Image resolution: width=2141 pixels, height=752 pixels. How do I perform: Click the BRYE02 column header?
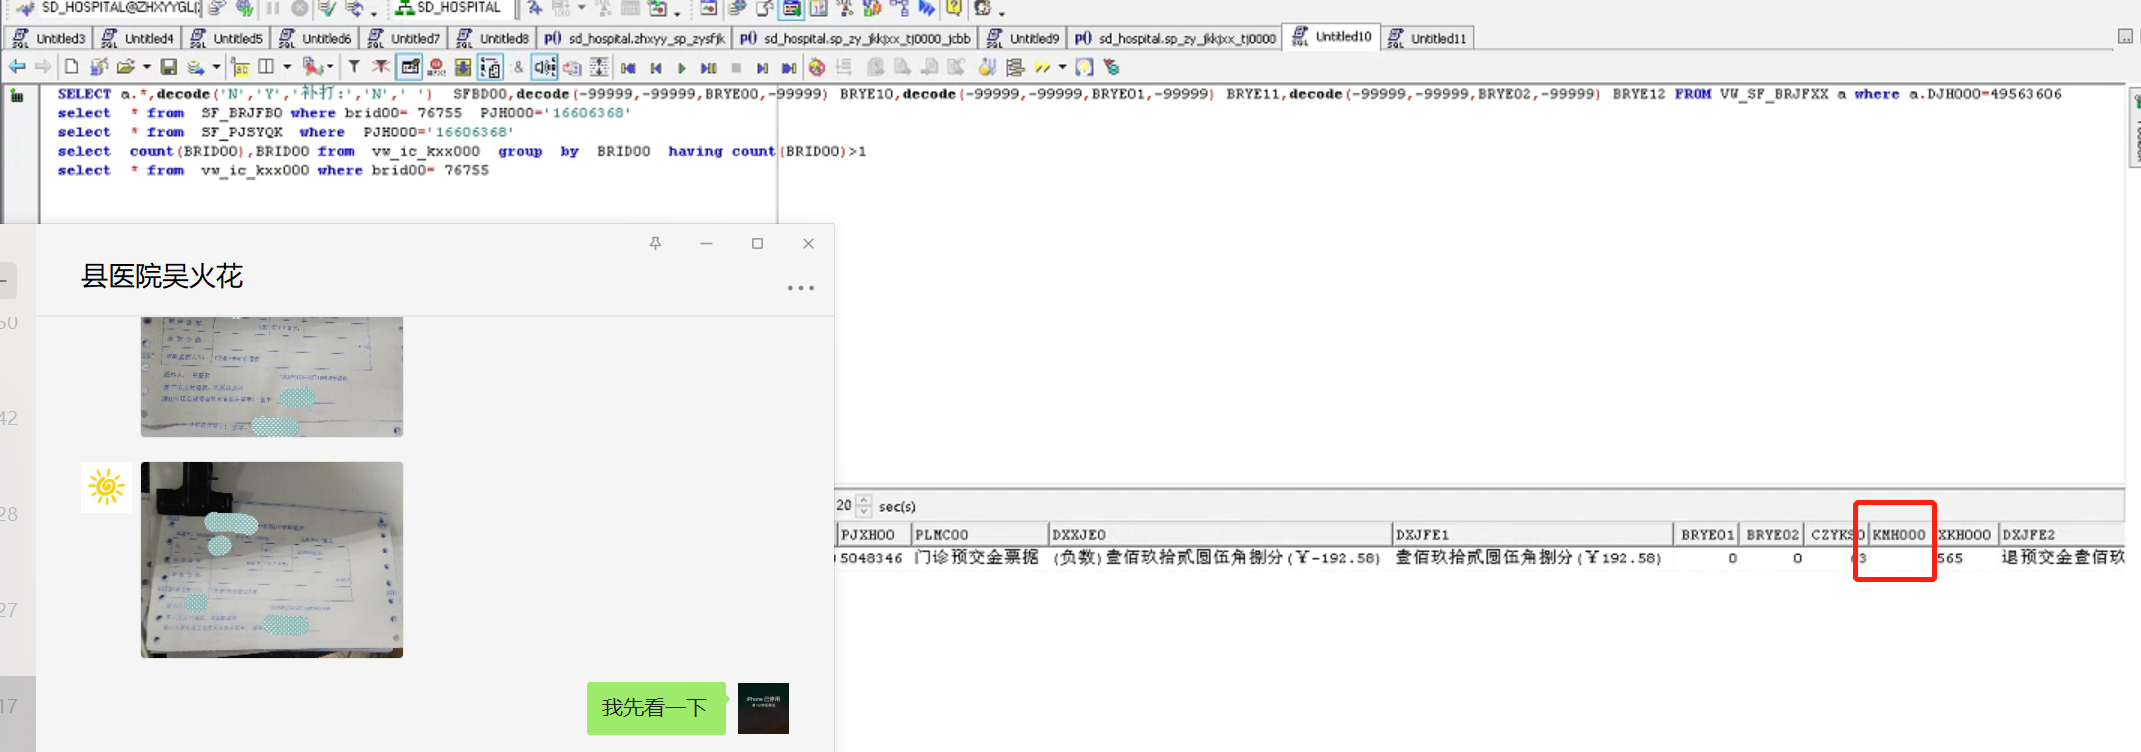coord(1773,535)
